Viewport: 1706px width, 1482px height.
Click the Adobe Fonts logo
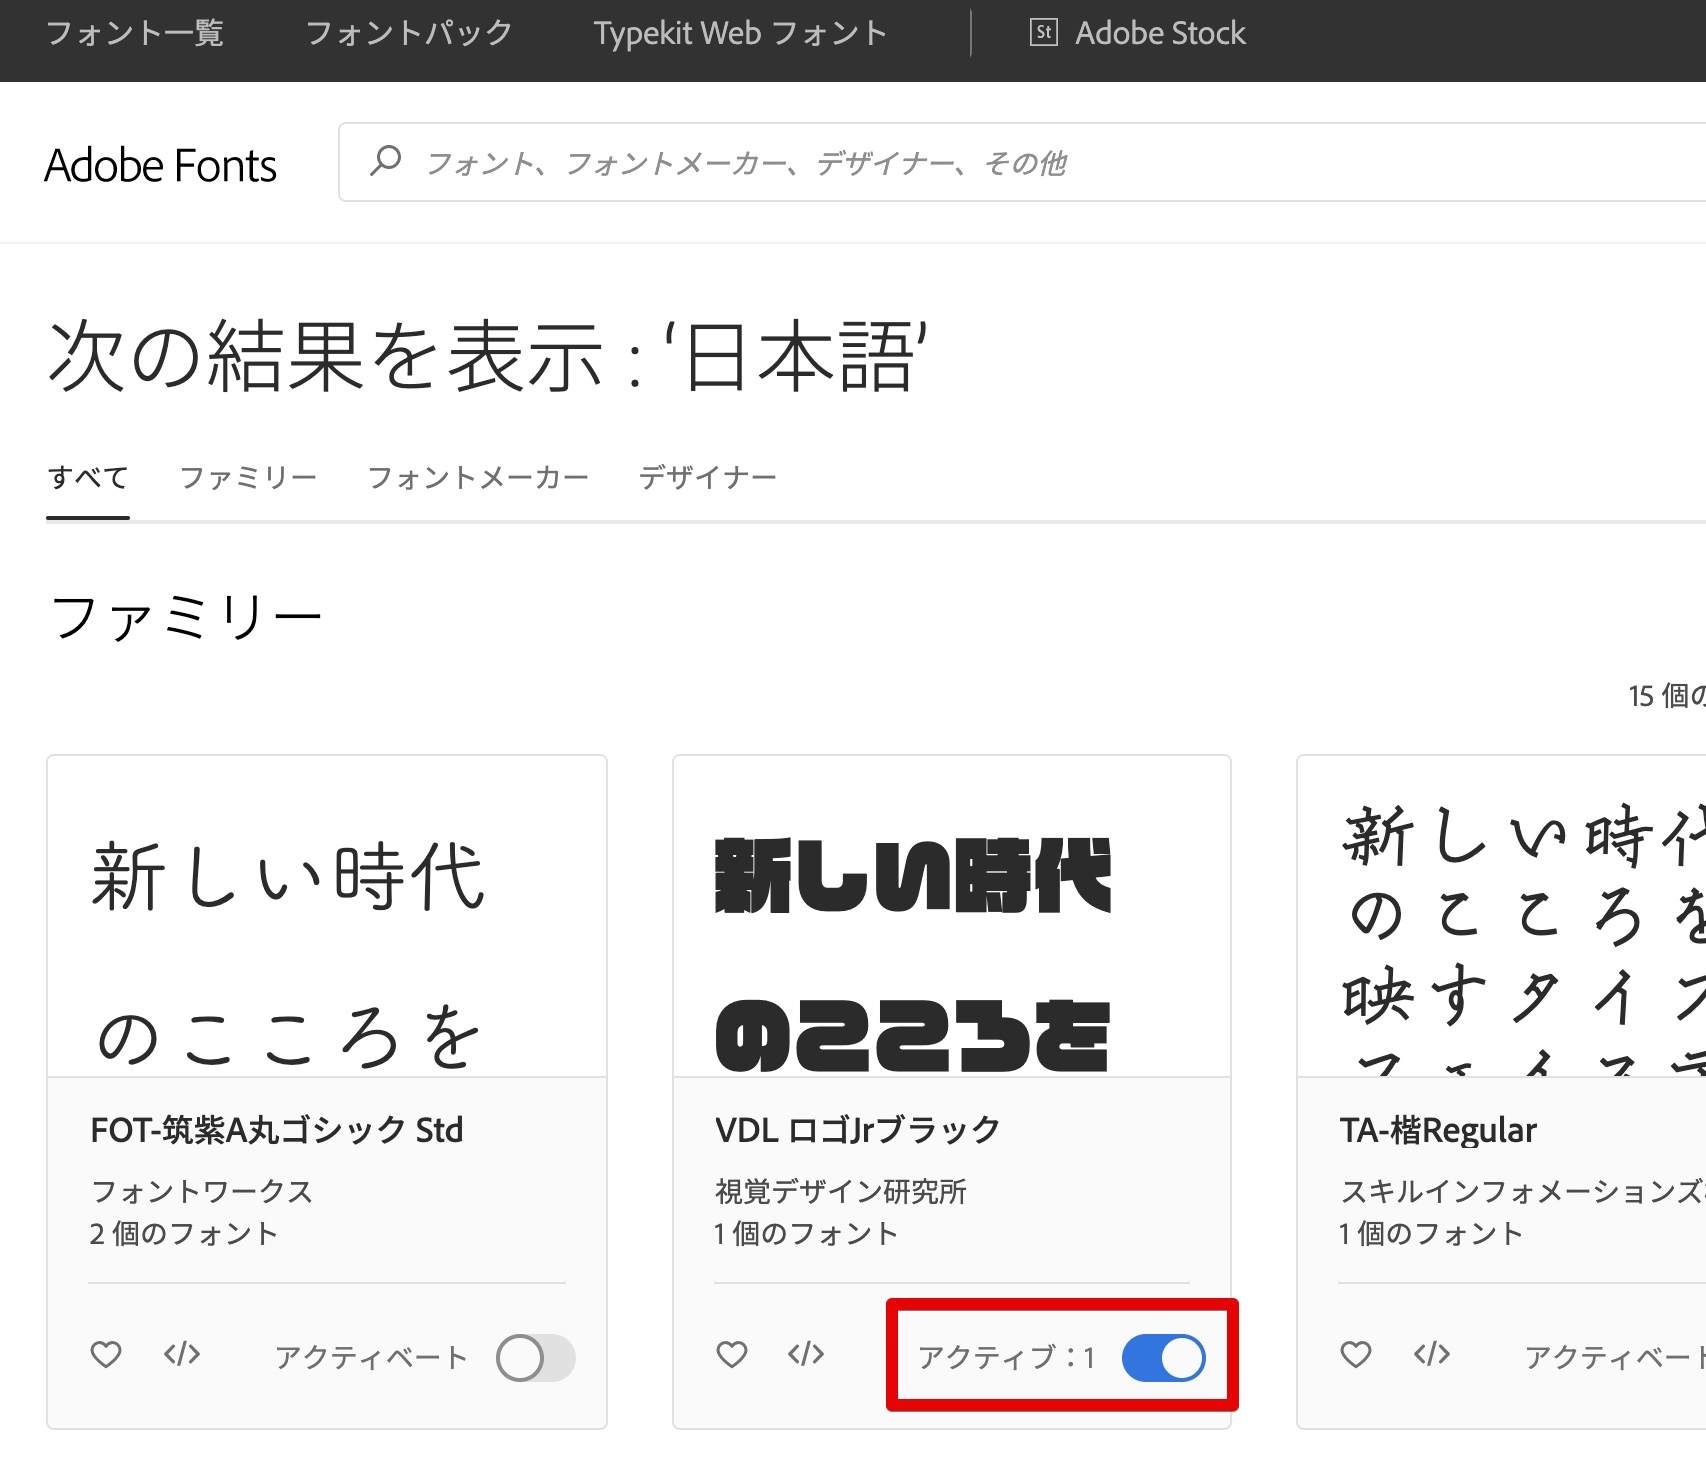coord(161,166)
